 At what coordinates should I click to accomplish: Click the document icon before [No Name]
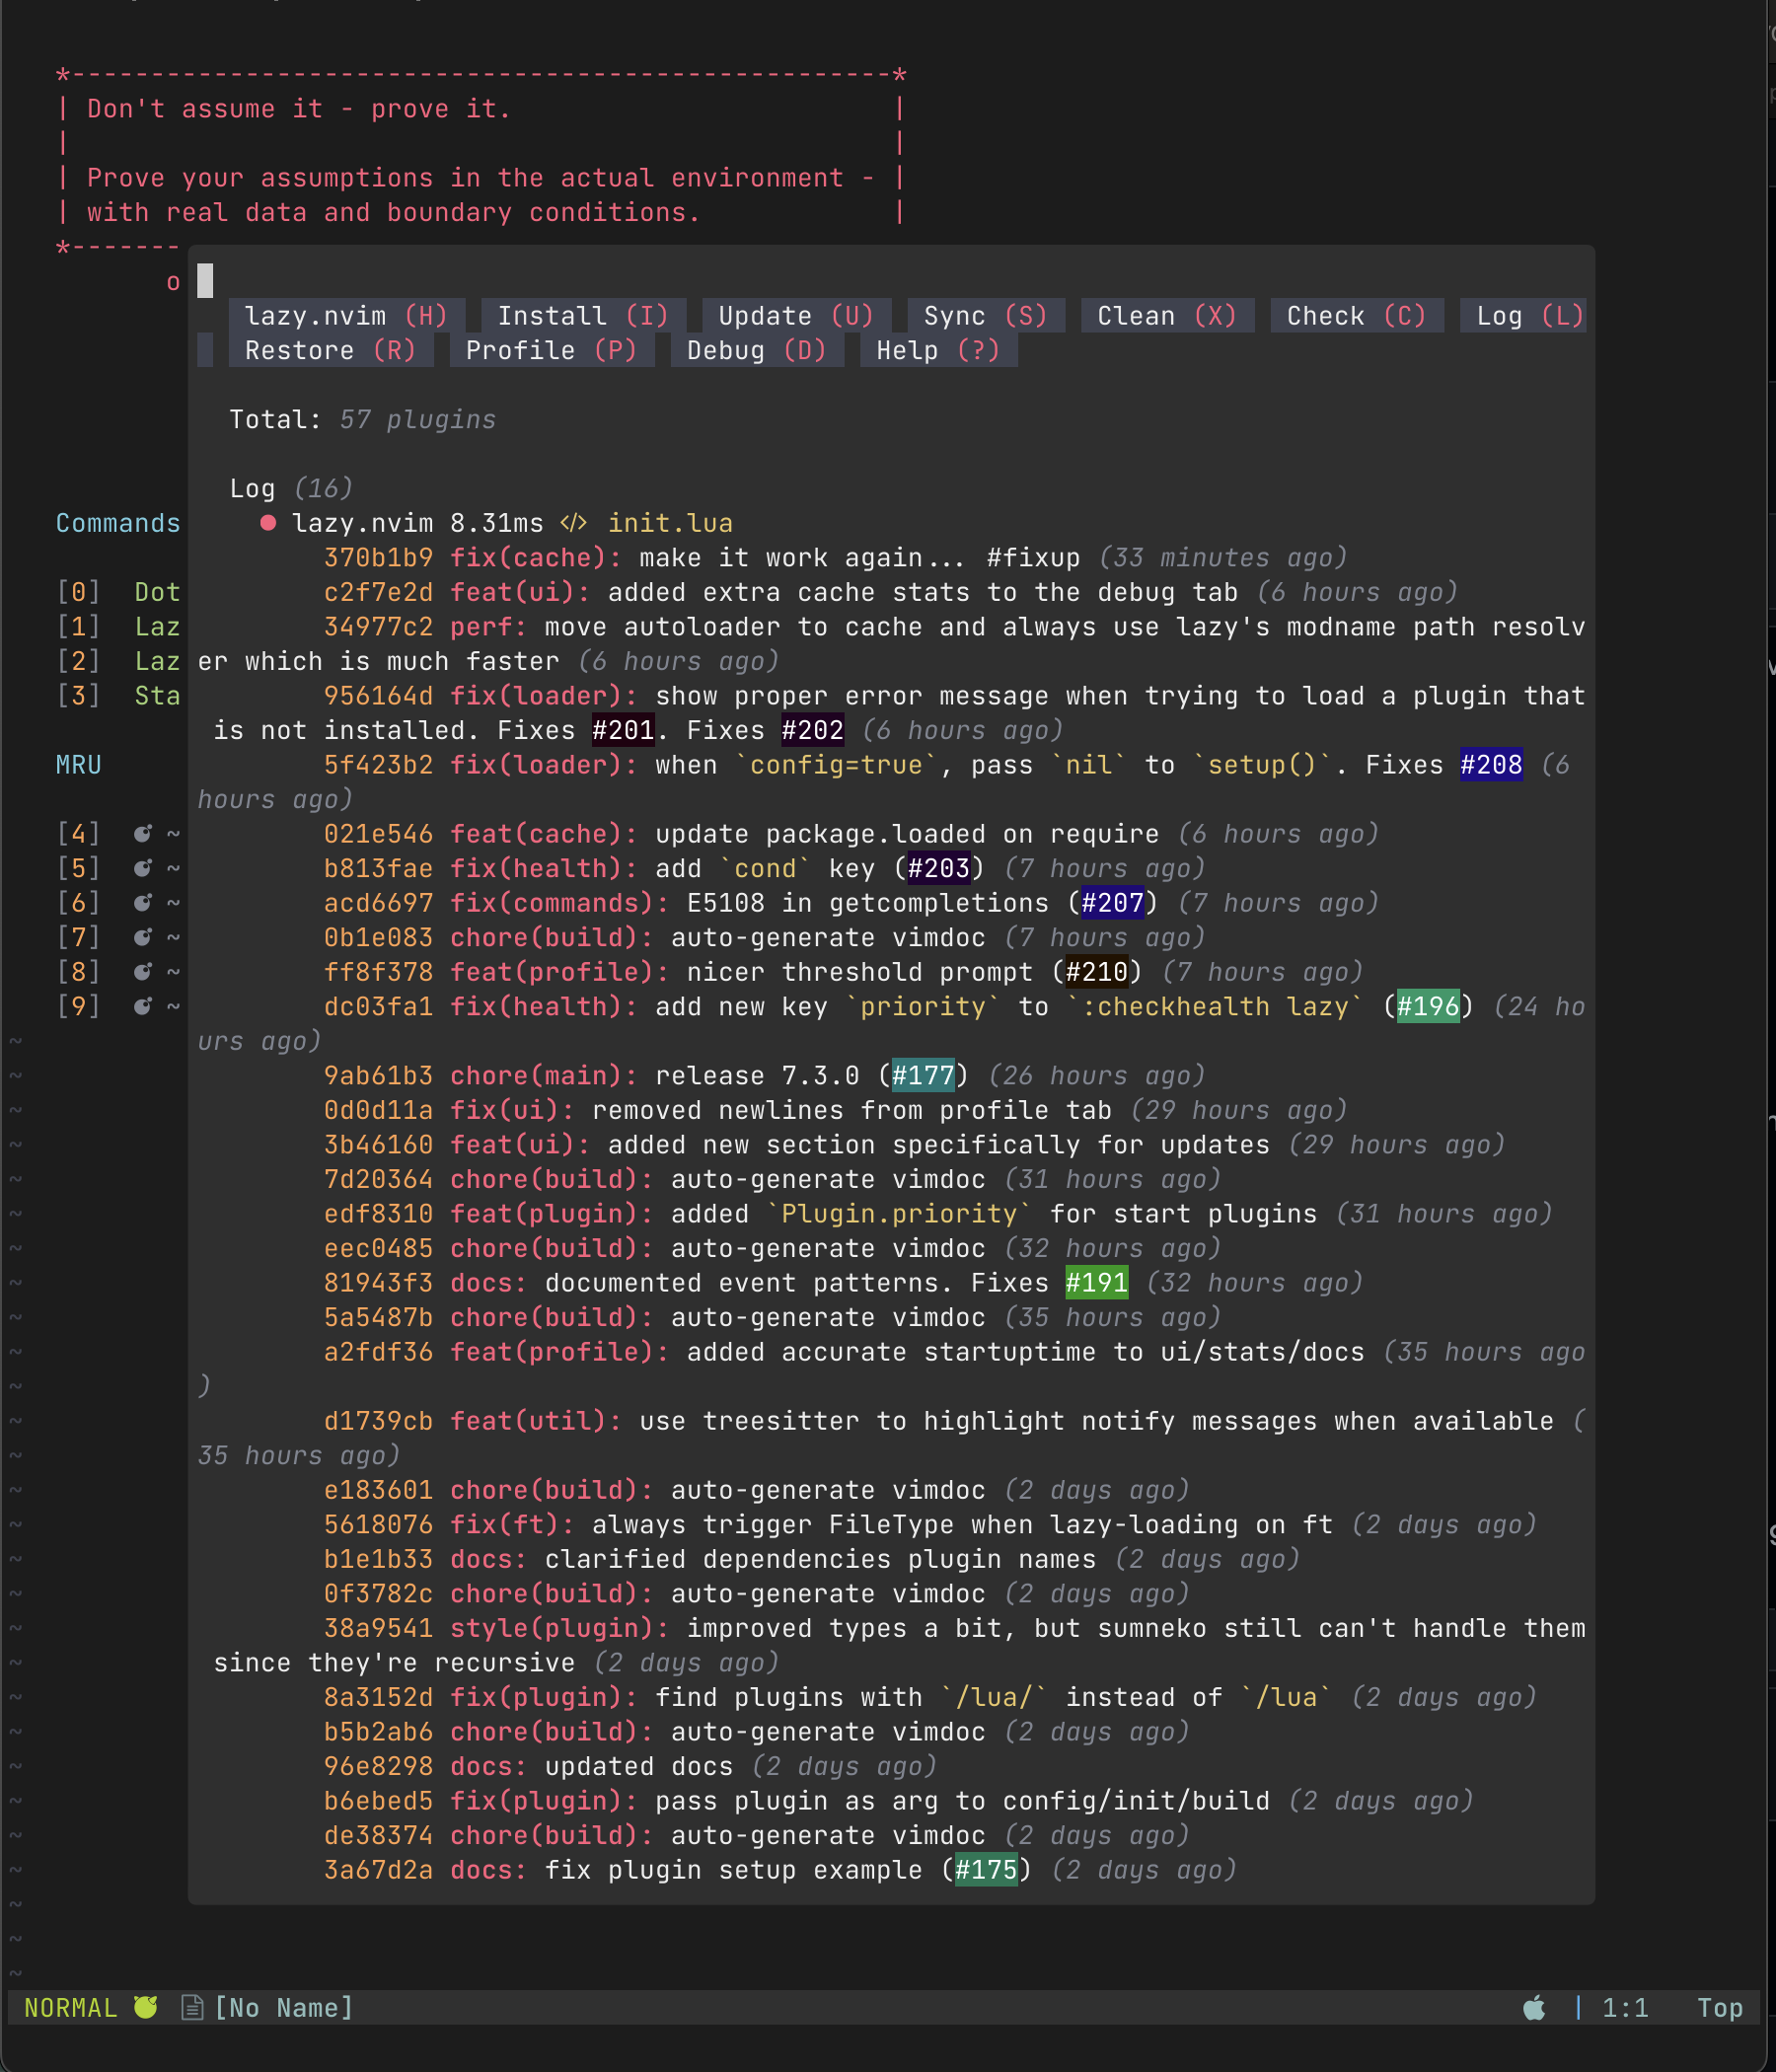[x=192, y=2008]
